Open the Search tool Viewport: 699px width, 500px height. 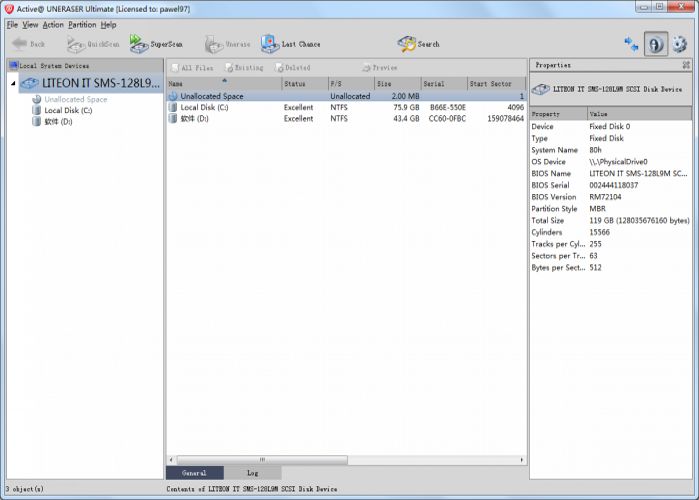418,44
